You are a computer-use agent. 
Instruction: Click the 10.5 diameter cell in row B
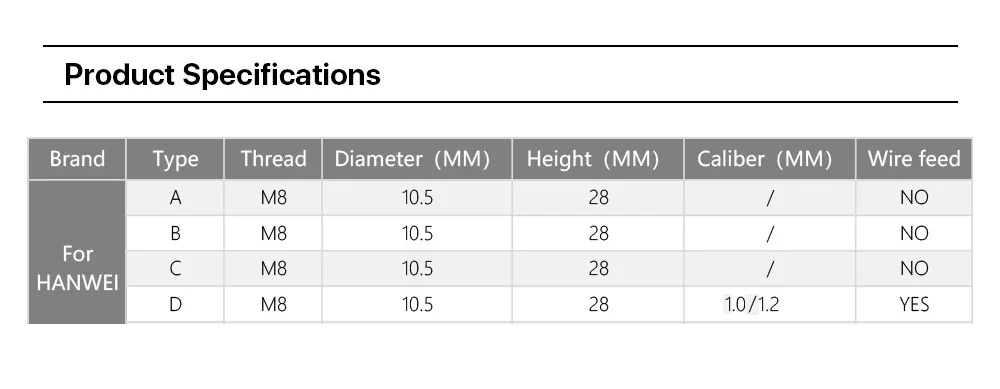point(417,233)
